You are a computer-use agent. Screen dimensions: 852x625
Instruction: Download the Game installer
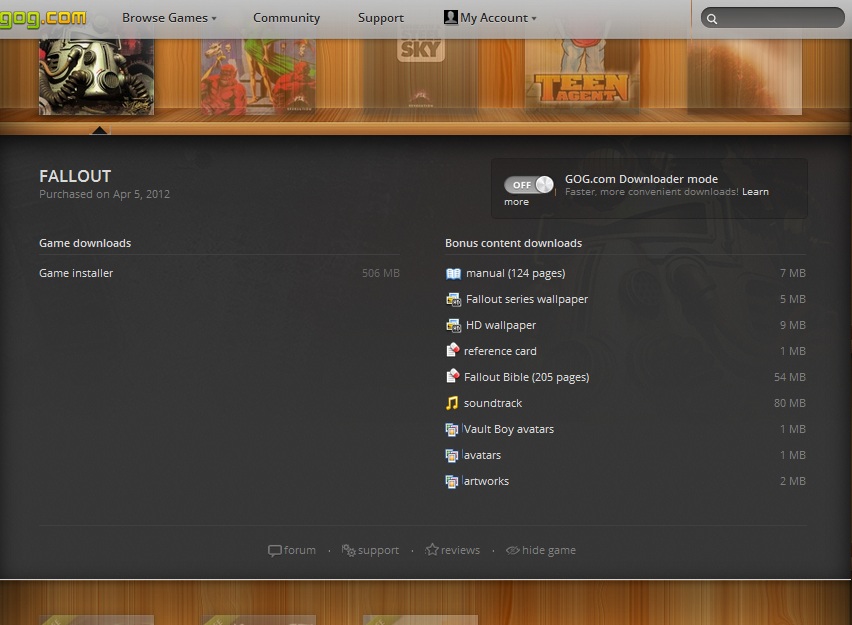click(x=76, y=273)
